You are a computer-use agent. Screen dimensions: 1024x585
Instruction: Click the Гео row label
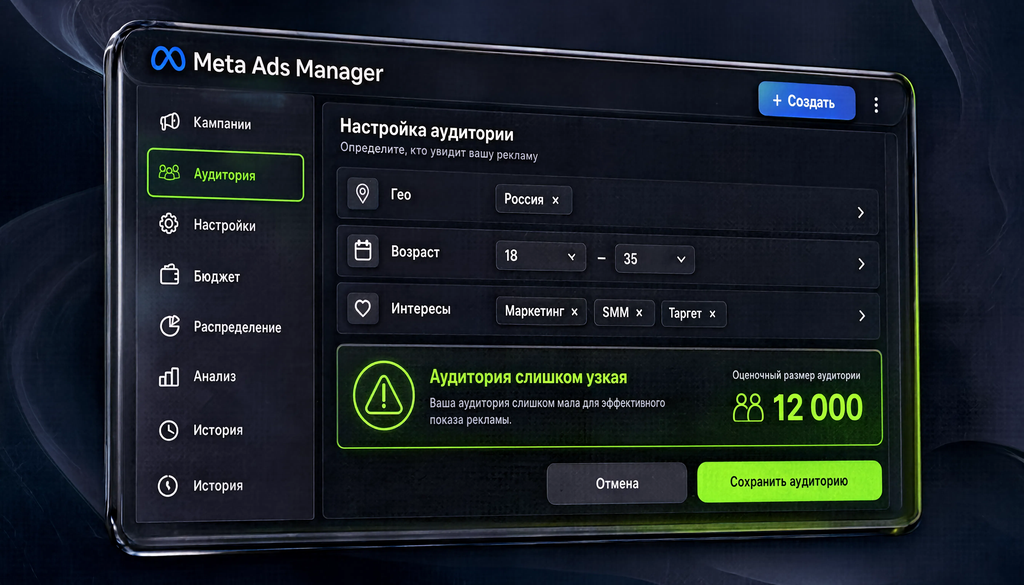pos(401,195)
